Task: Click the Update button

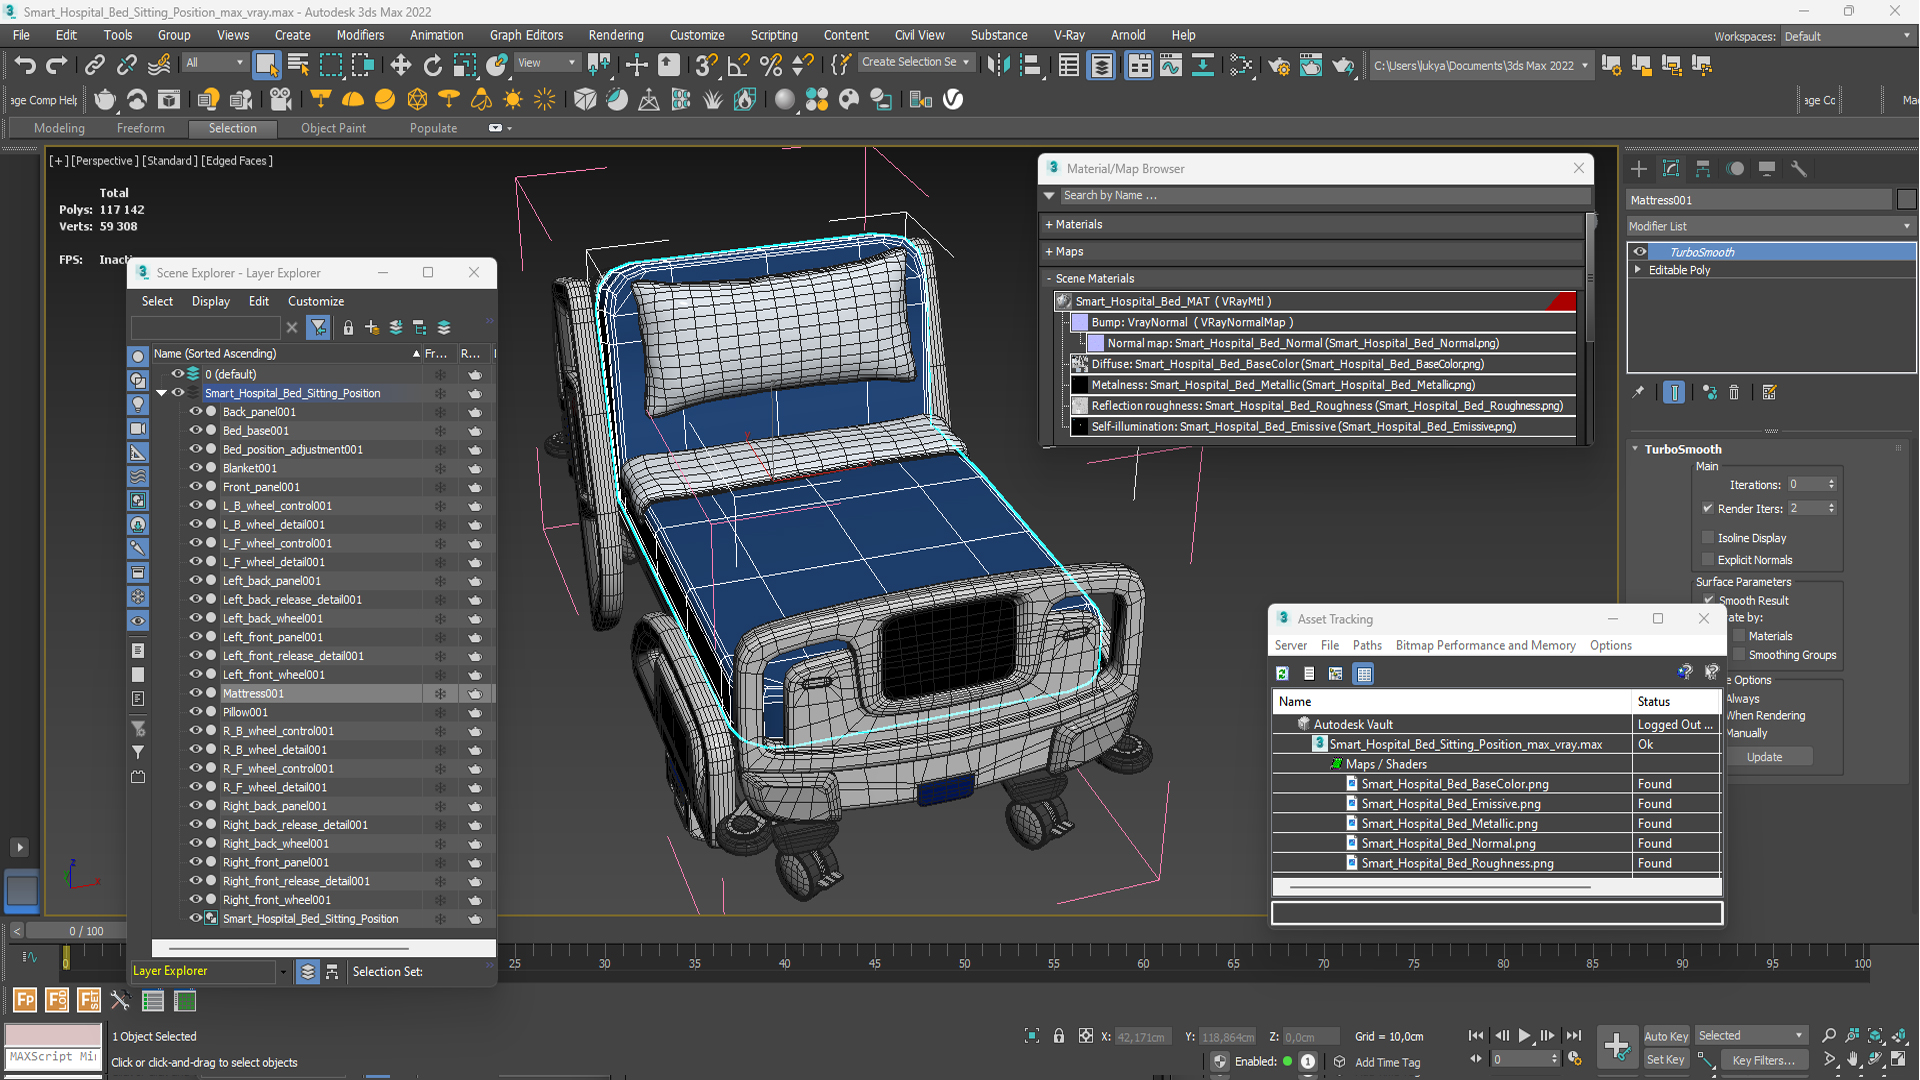Action: pyautogui.click(x=1764, y=757)
